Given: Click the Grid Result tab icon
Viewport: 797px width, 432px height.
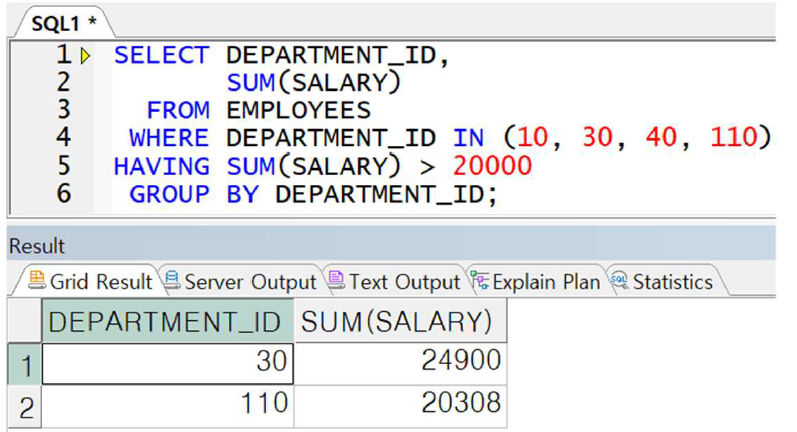Looking at the screenshot, I should click(x=37, y=280).
